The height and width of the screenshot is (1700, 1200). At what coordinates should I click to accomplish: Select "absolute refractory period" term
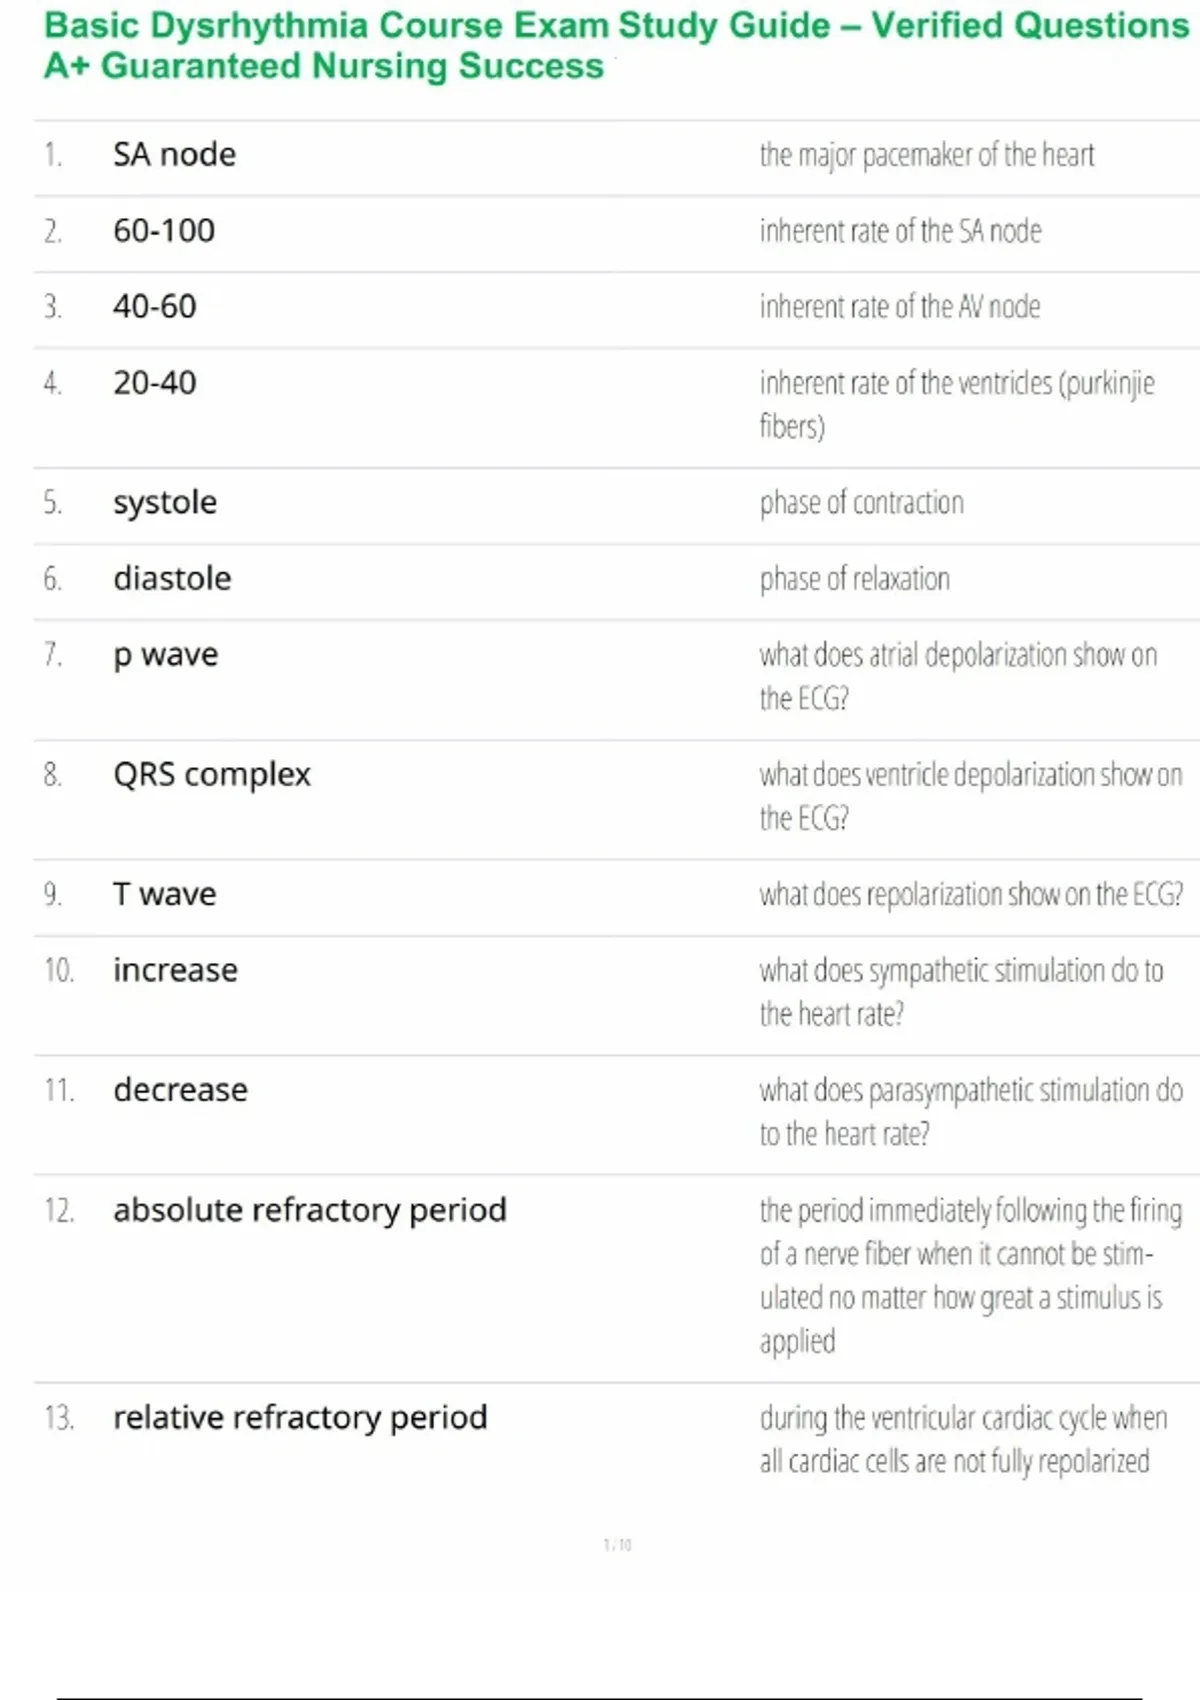click(310, 1210)
